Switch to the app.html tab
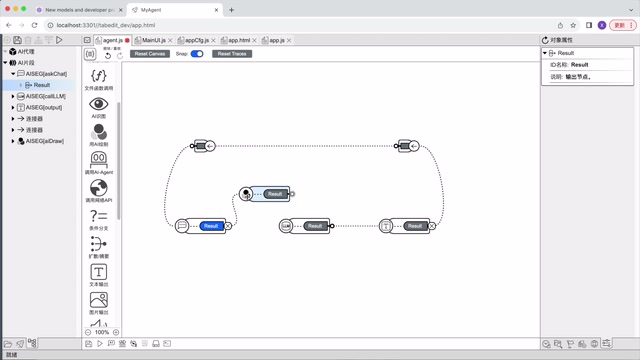 (x=239, y=40)
